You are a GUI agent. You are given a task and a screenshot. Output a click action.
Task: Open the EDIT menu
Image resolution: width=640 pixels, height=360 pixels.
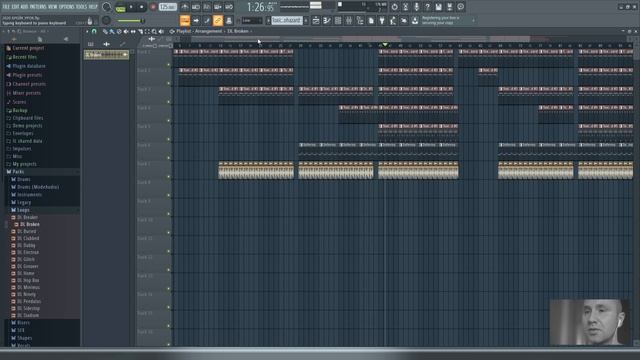16,7
